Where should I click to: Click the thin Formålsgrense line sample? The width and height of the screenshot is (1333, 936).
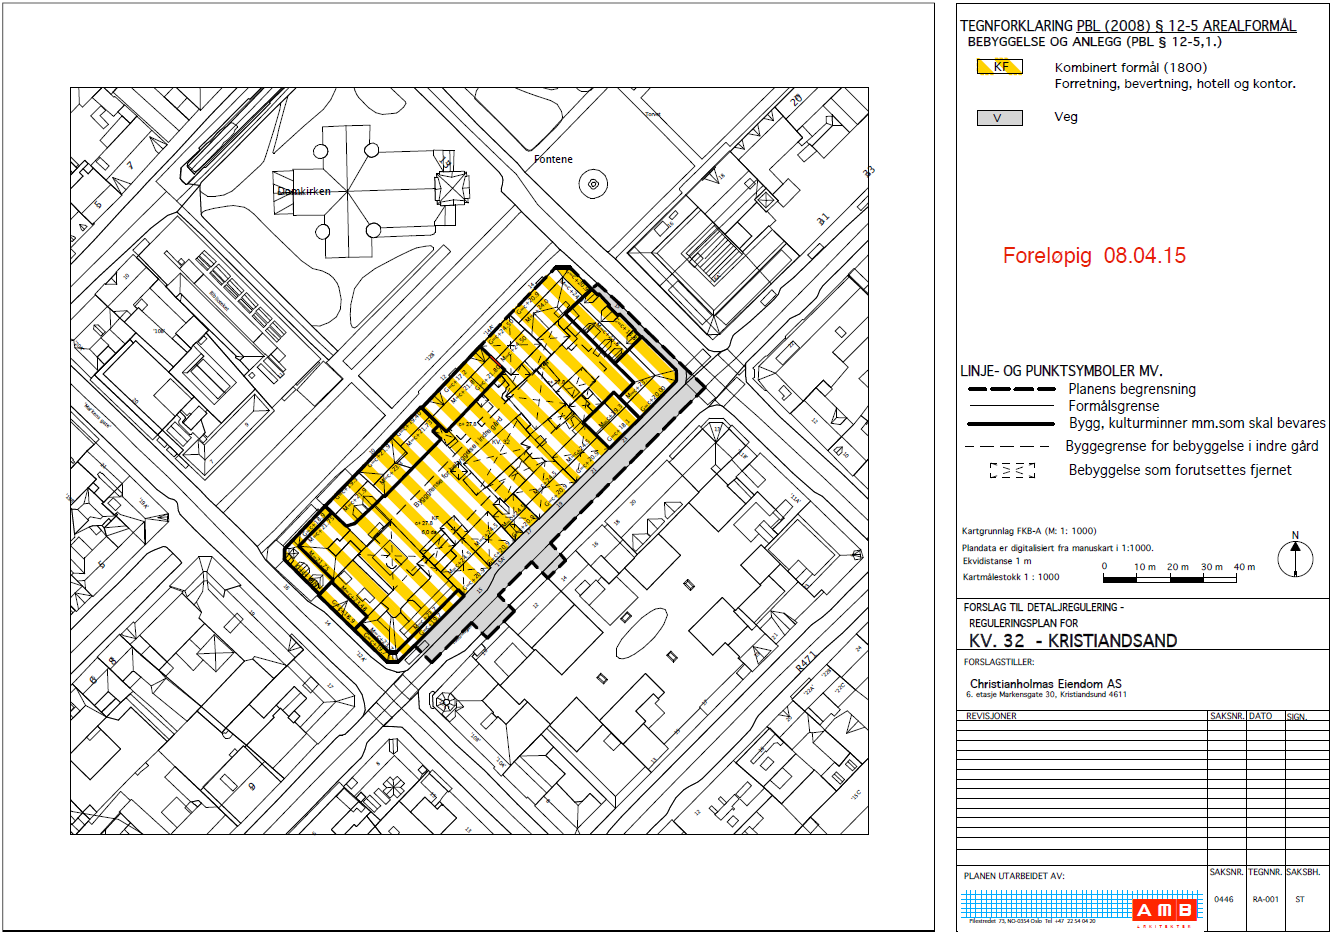1011,406
